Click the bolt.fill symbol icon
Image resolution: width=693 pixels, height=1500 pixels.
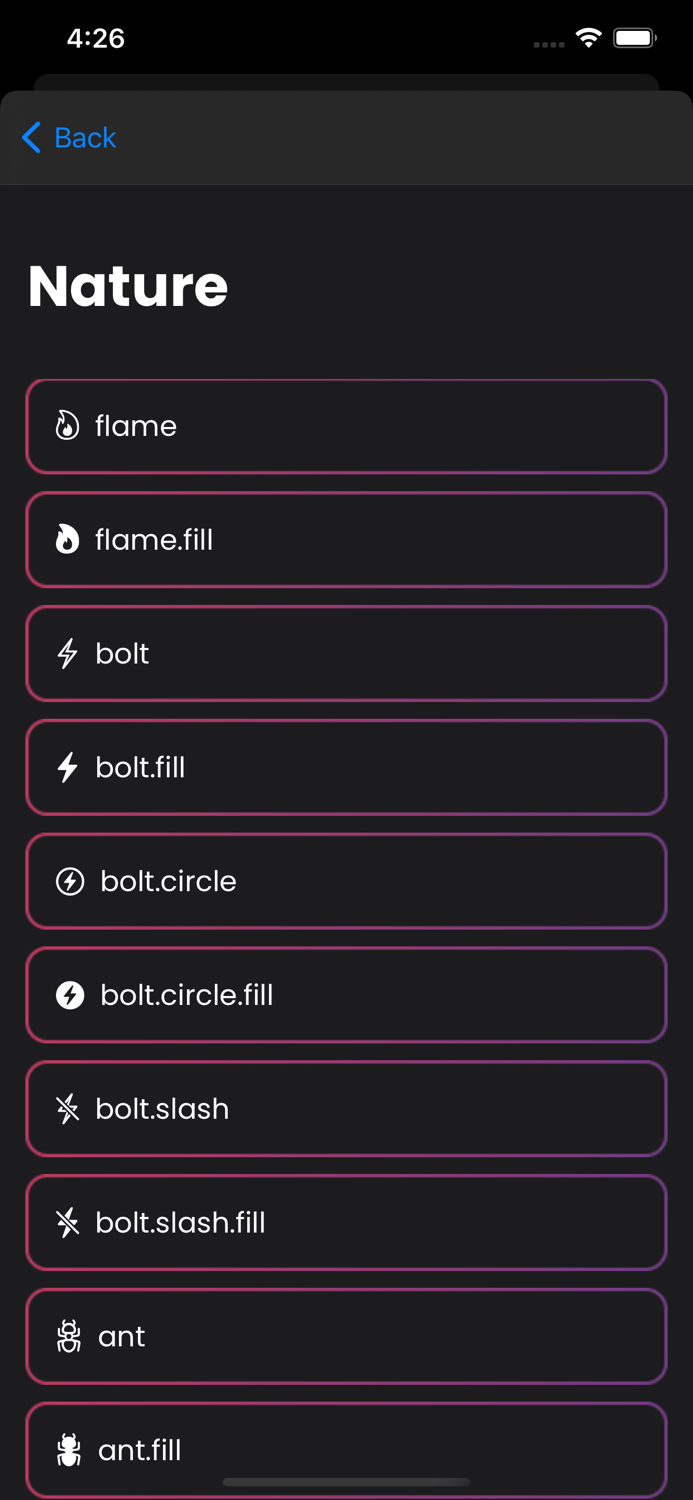(66, 767)
